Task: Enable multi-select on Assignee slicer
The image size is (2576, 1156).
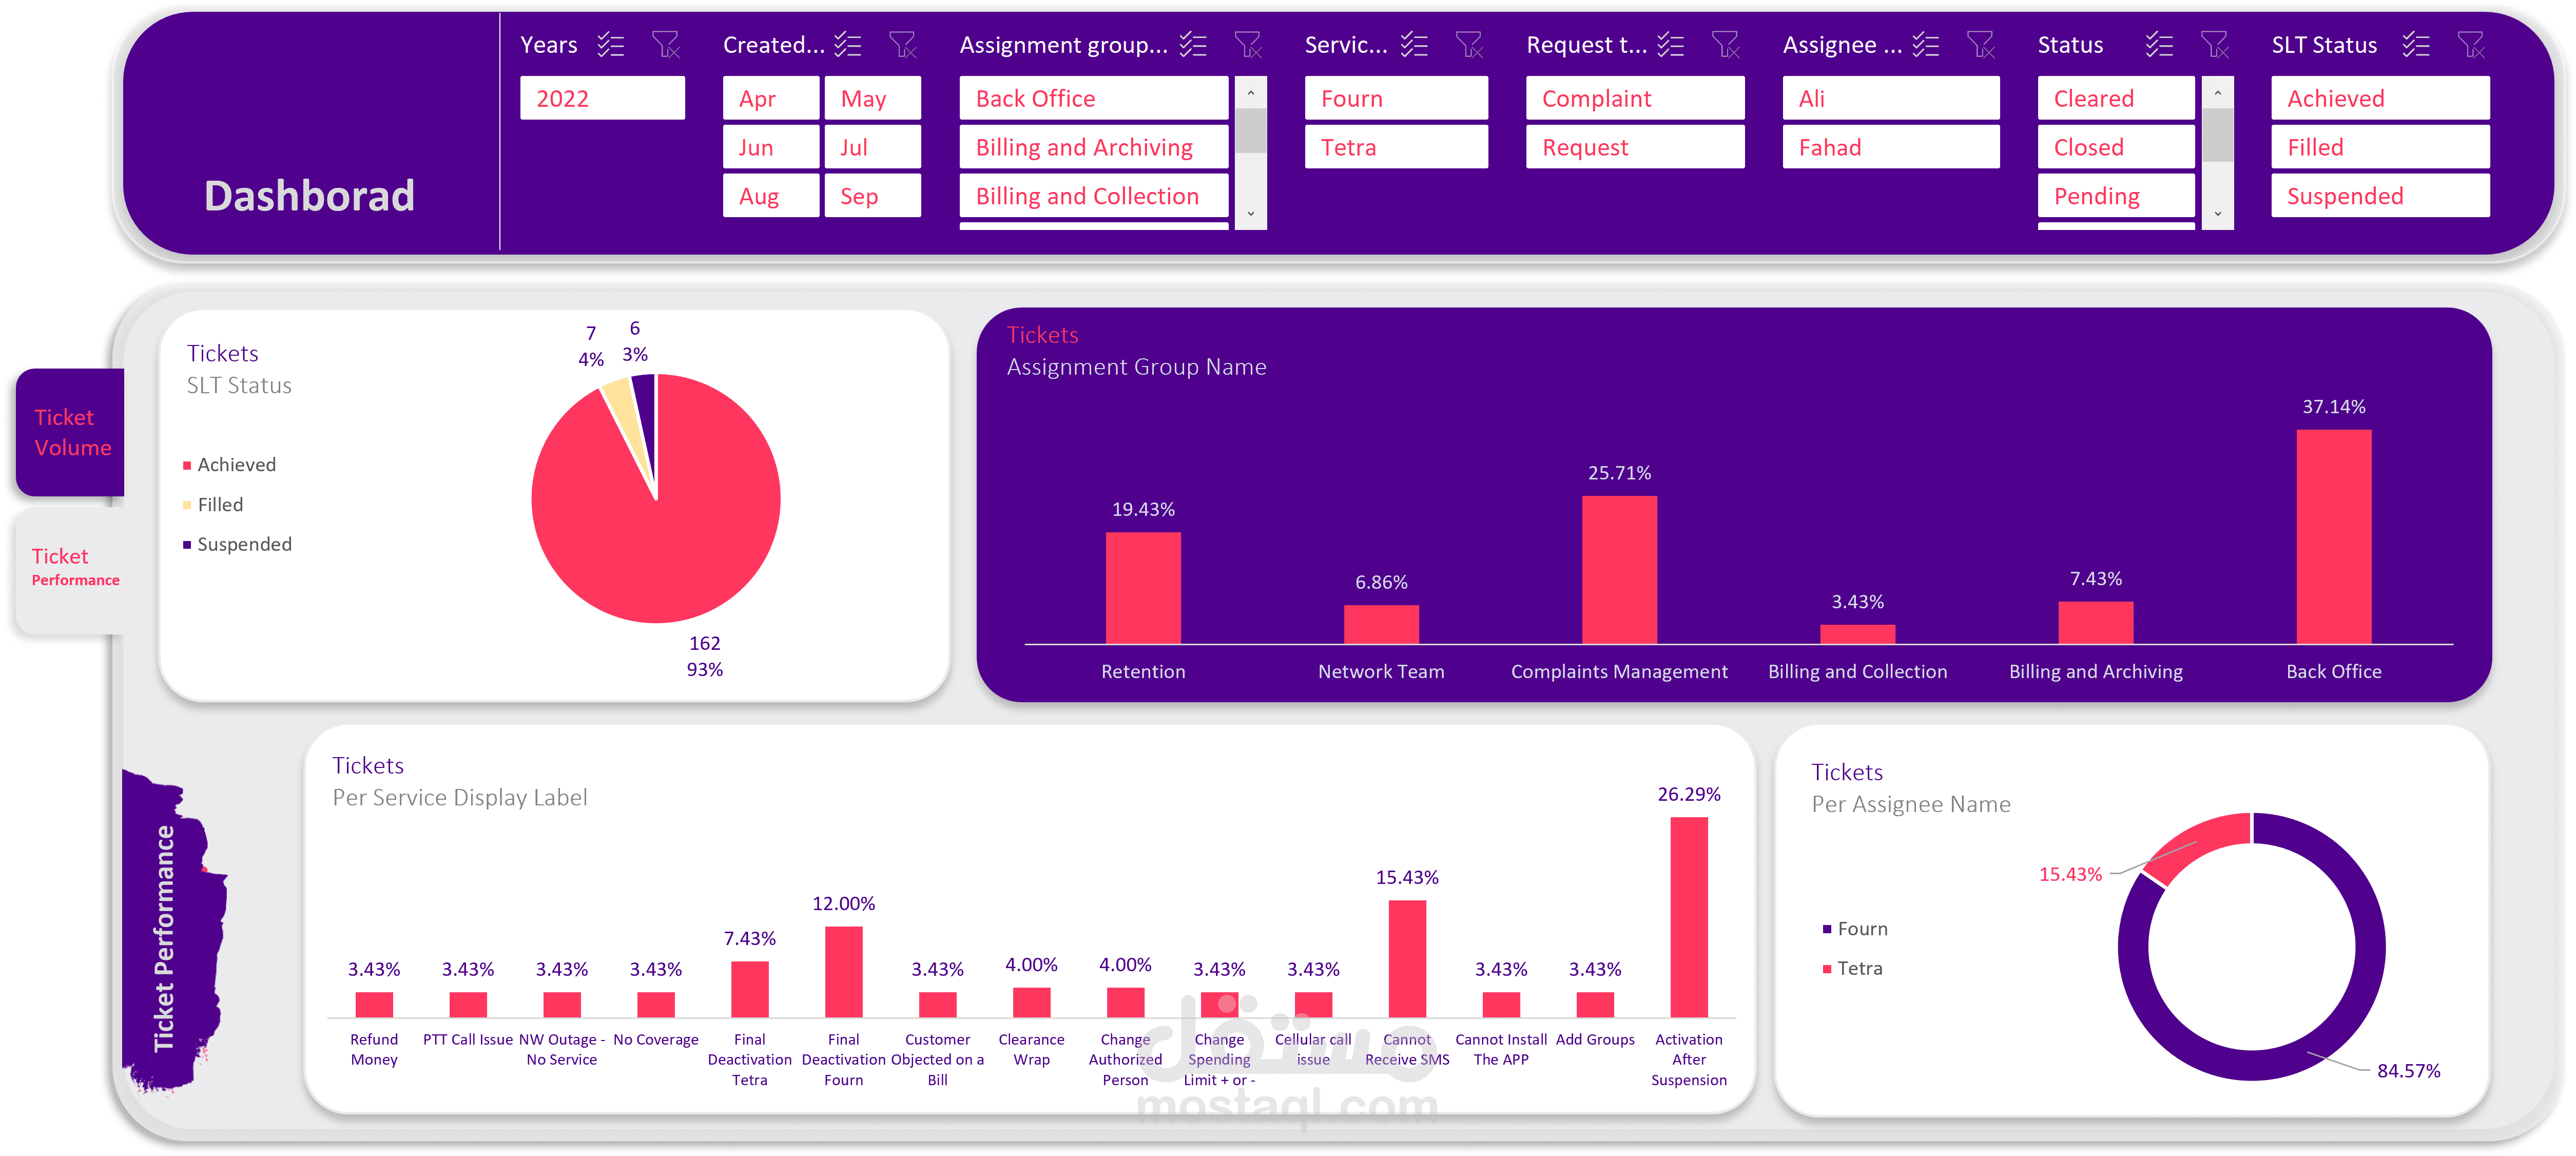Action: pos(1925,45)
